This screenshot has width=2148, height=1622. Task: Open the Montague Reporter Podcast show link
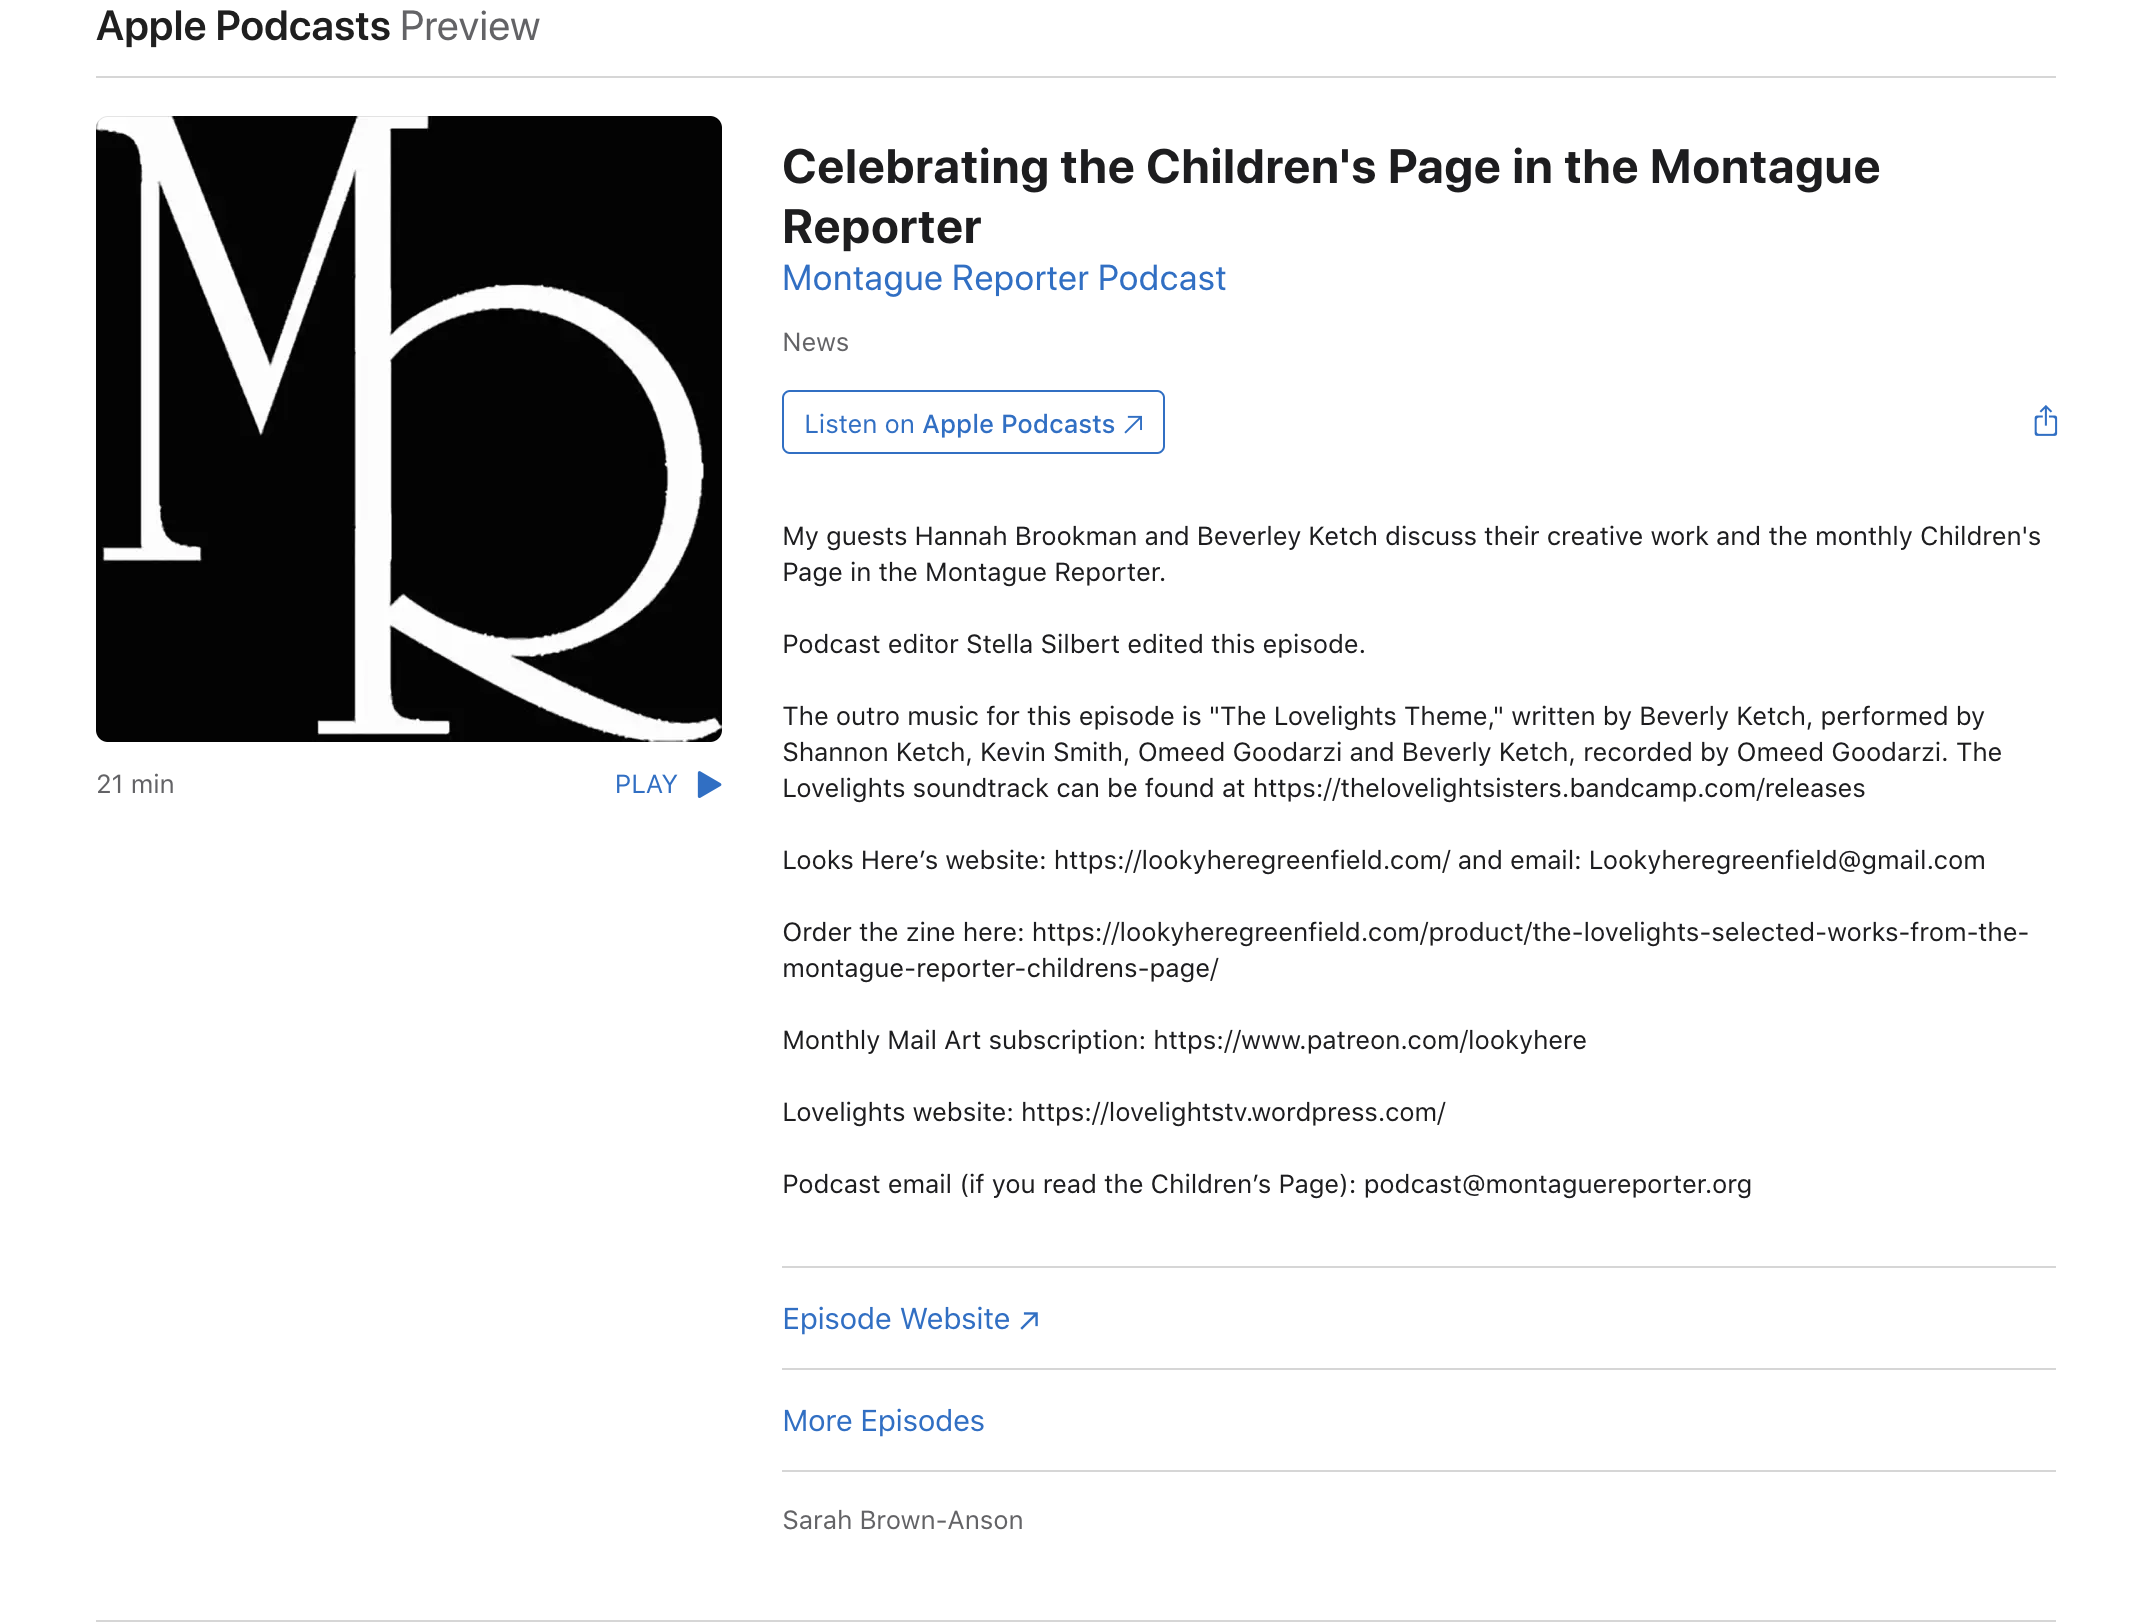point(1003,278)
